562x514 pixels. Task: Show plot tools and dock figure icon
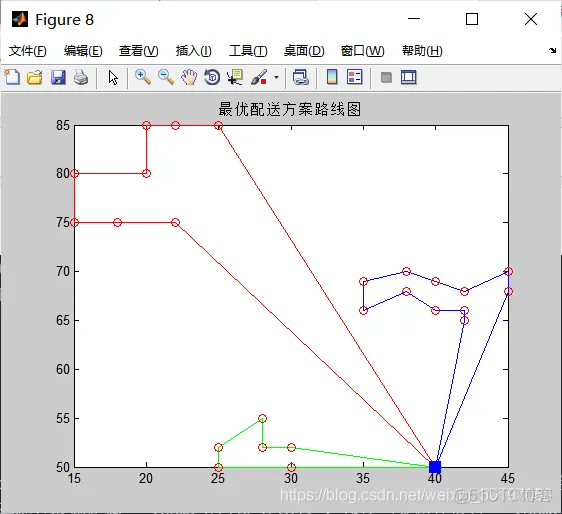409,77
